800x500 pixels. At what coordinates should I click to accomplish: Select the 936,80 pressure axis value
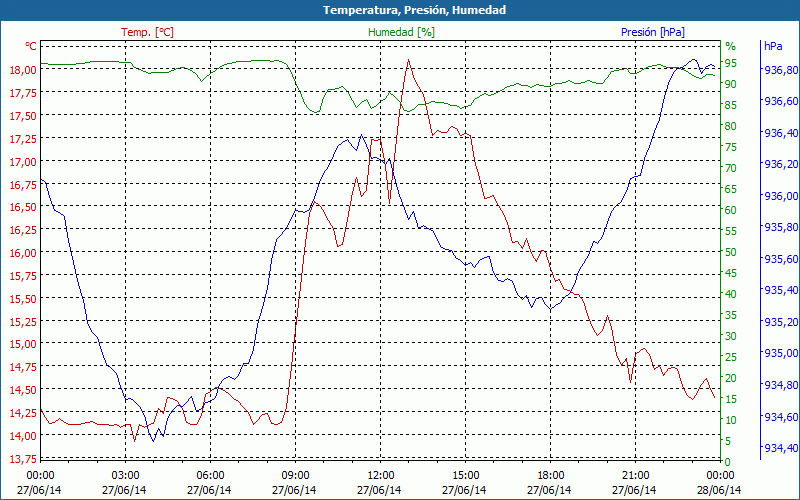[x=779, y=70]
